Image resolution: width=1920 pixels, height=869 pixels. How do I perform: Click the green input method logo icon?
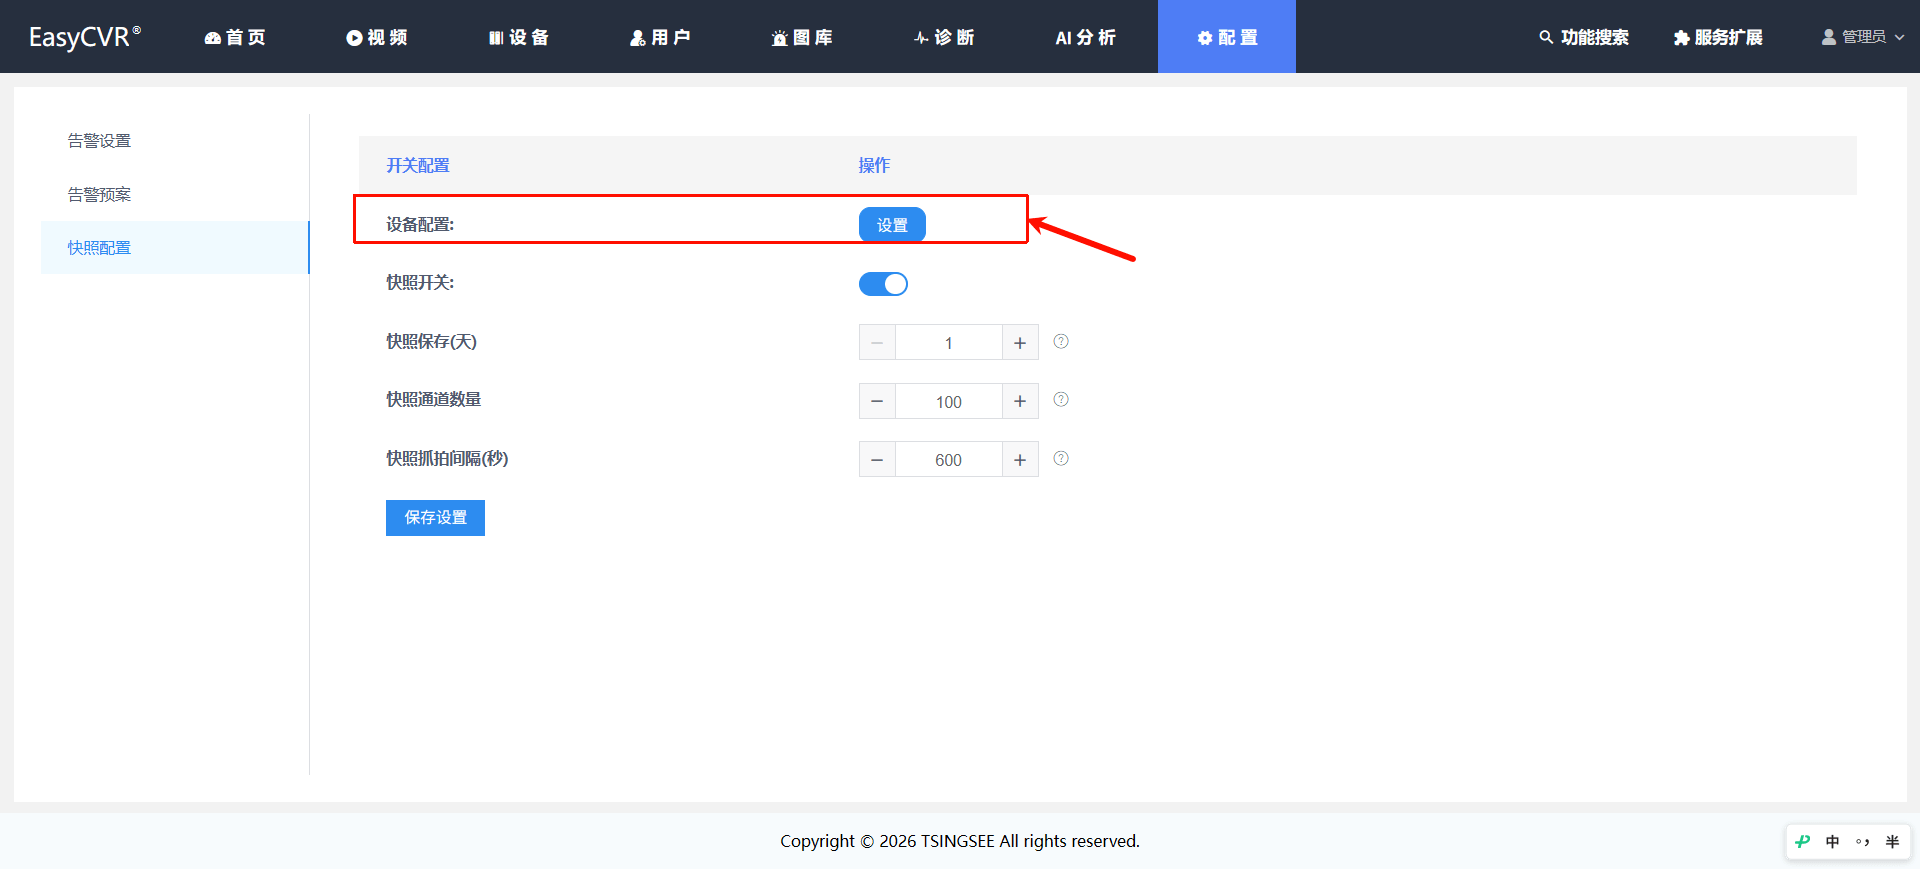tap(1802, 842)
